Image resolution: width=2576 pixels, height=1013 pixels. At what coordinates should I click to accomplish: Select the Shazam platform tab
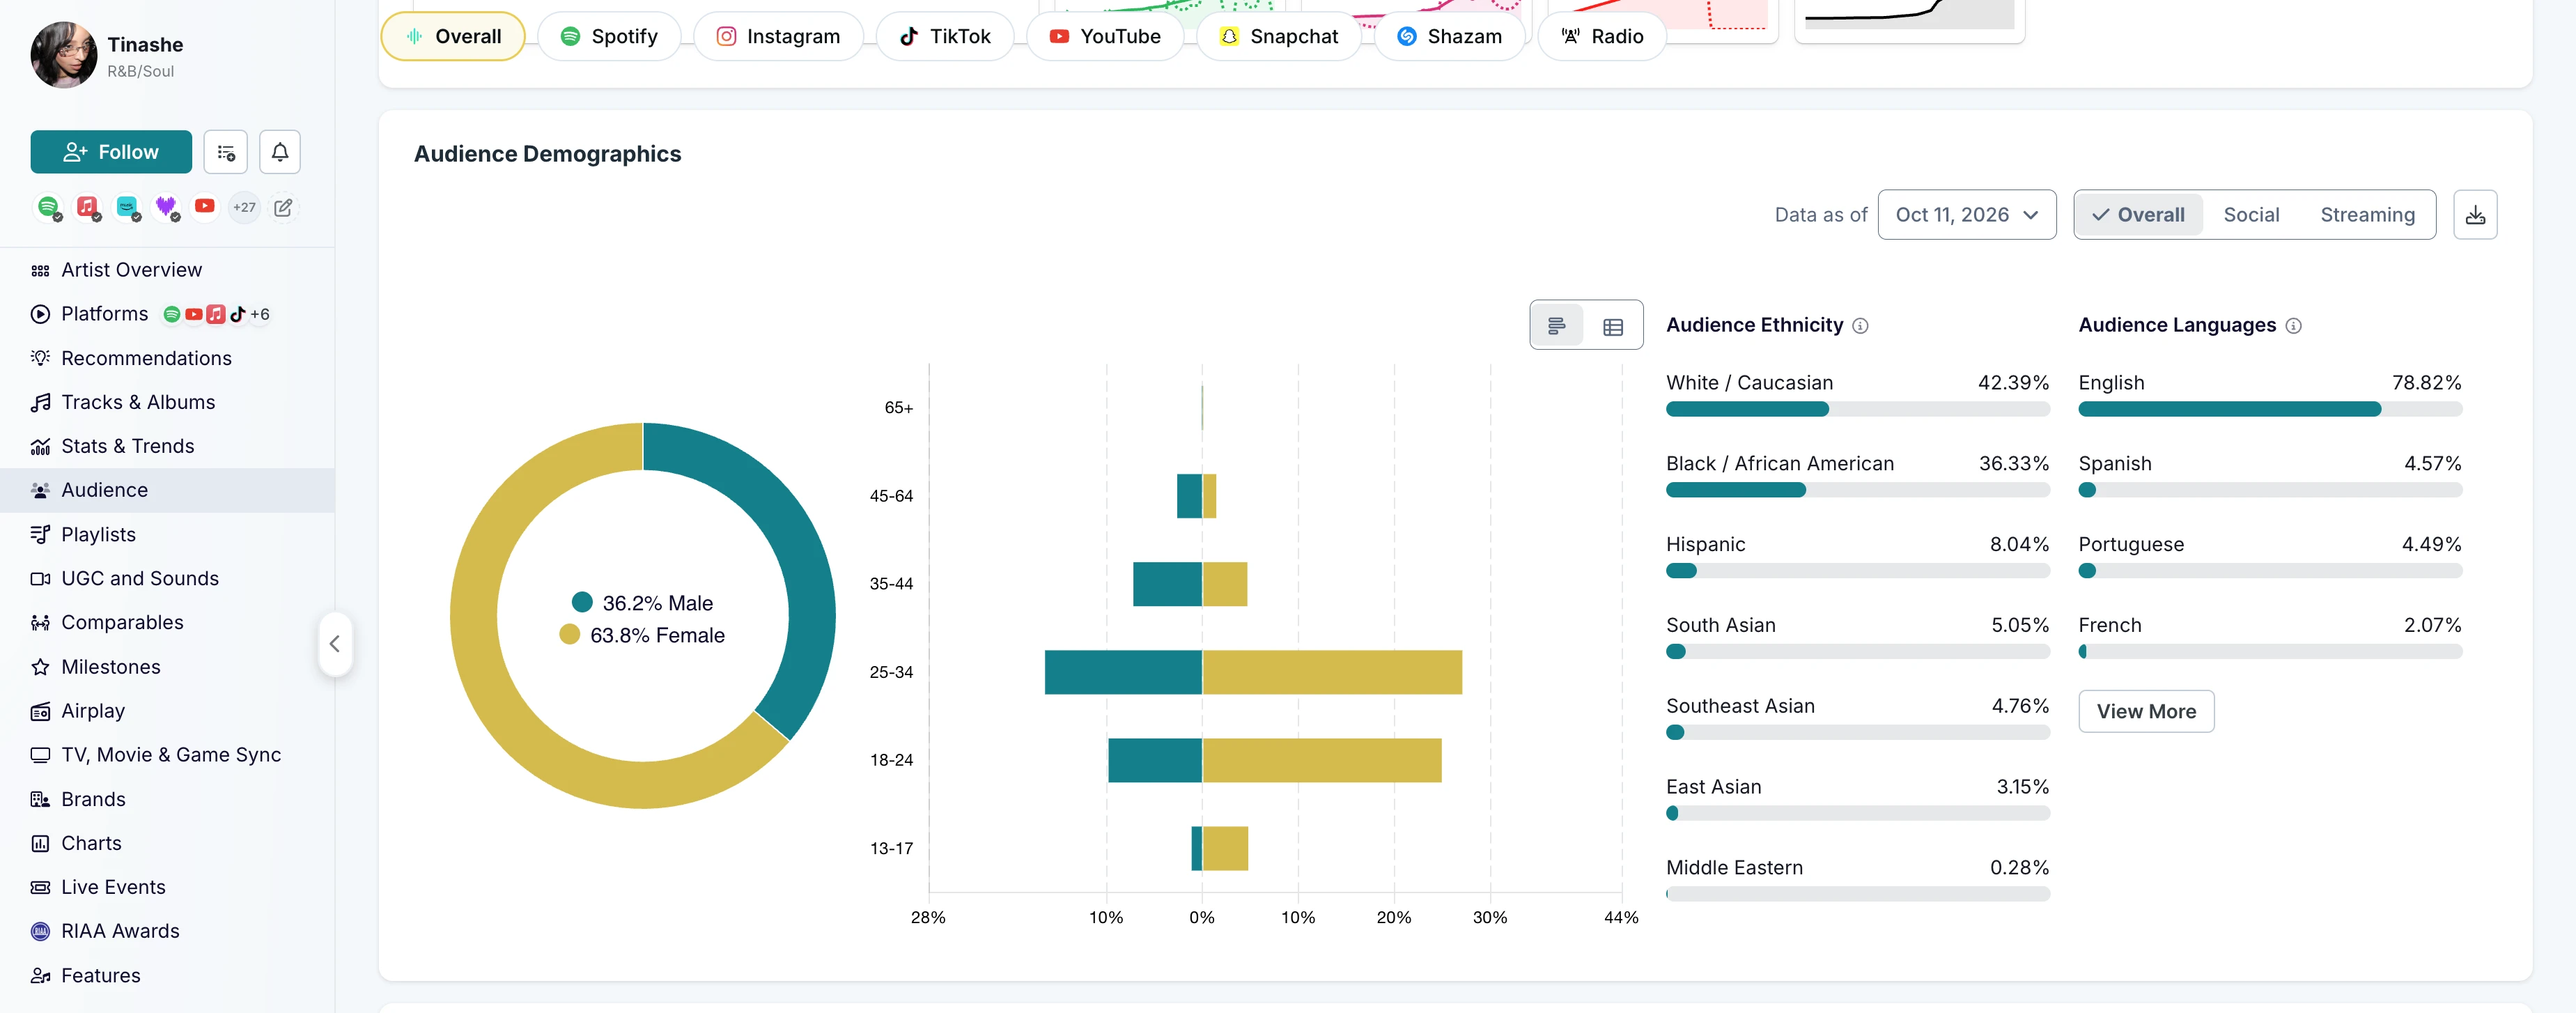pos(1449,37)
